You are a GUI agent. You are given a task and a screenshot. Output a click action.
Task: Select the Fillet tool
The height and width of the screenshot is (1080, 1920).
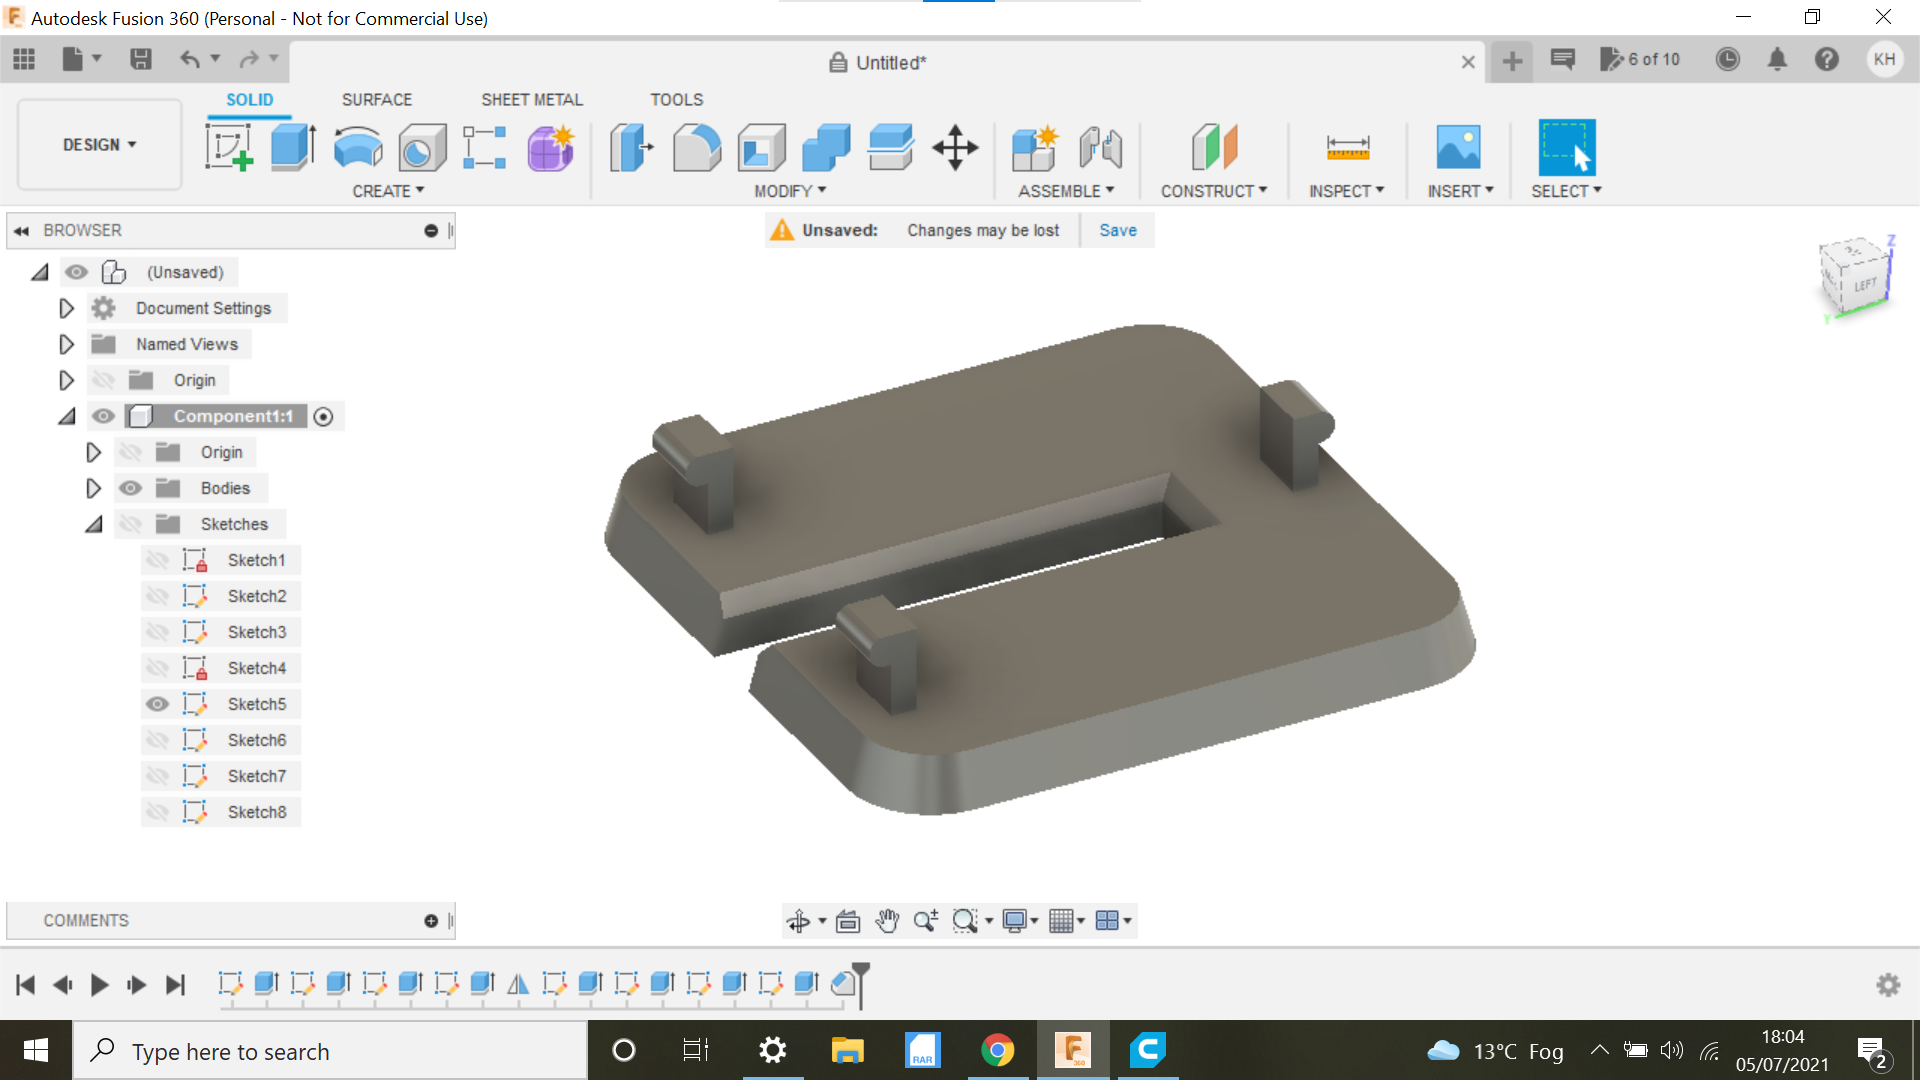[696, 148]
